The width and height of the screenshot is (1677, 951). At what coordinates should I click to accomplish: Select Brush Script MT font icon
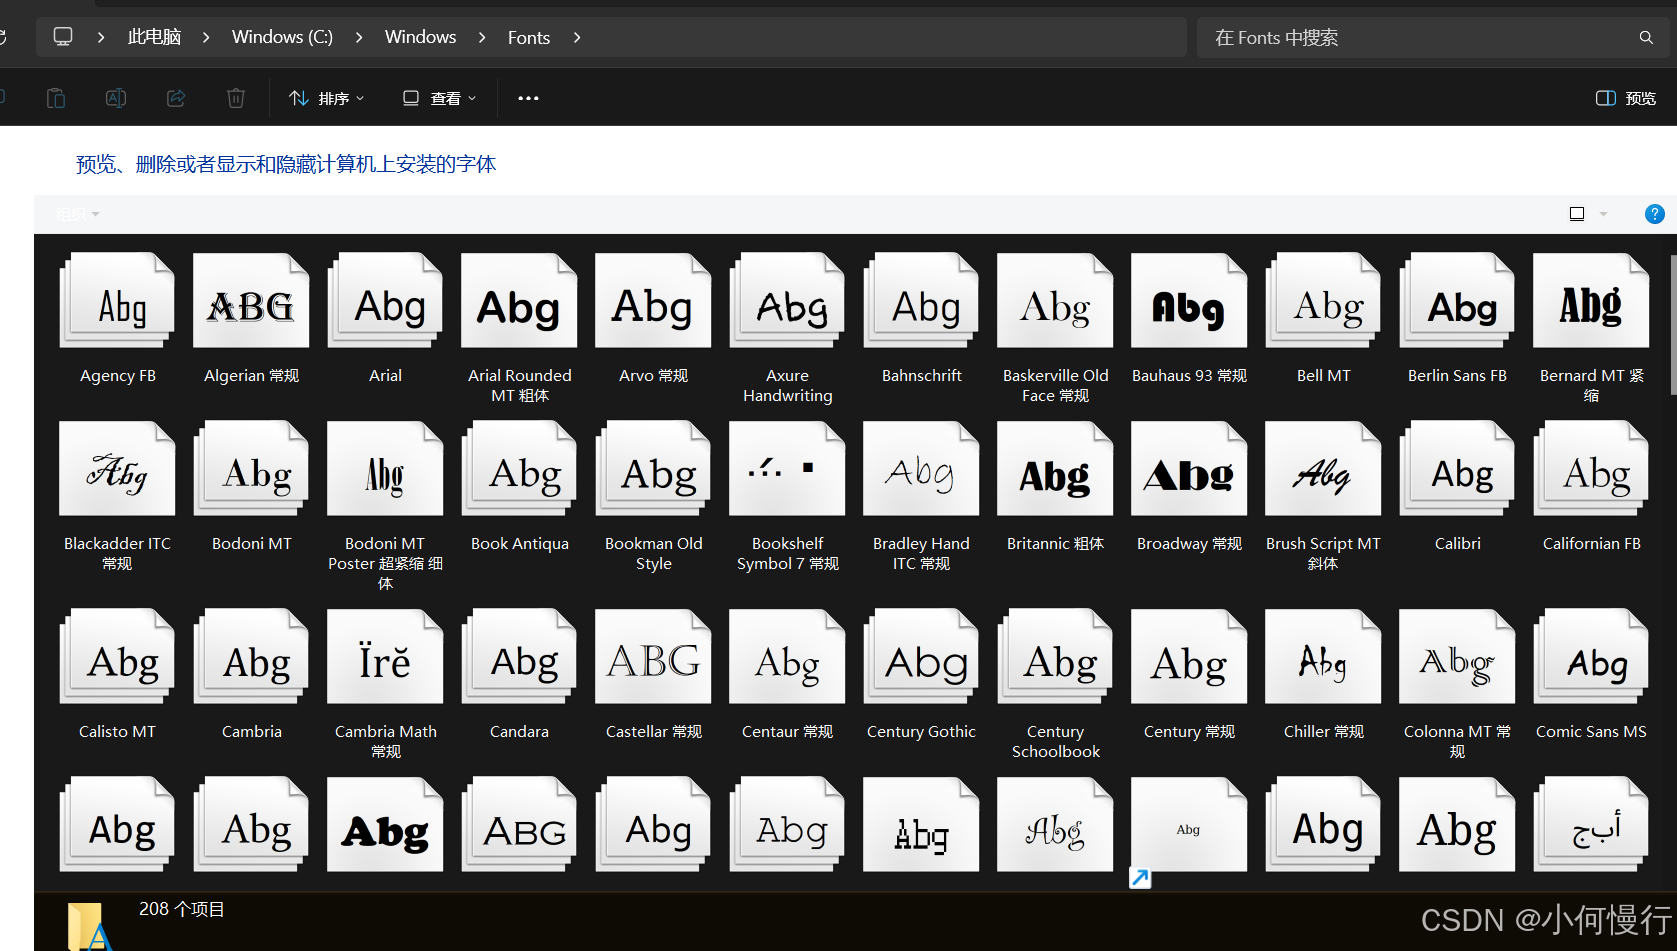coord(1323,468)
